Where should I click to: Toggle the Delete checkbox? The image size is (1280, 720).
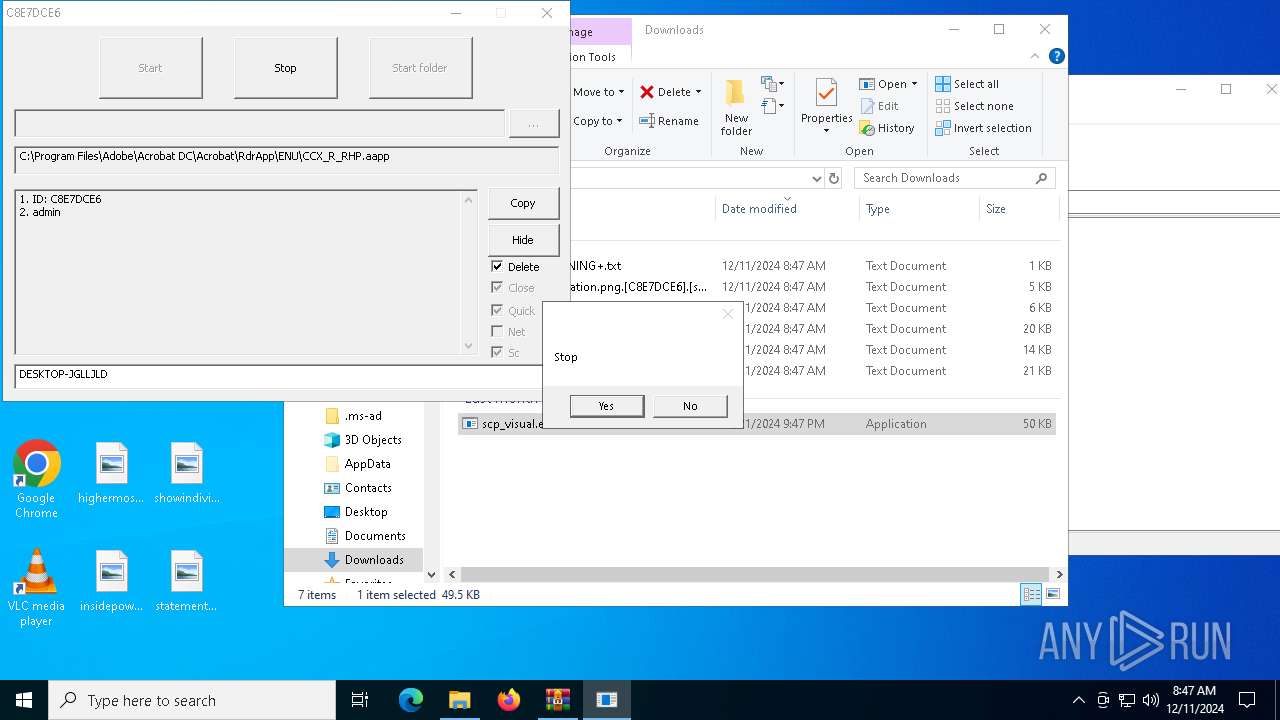point(497,267)
